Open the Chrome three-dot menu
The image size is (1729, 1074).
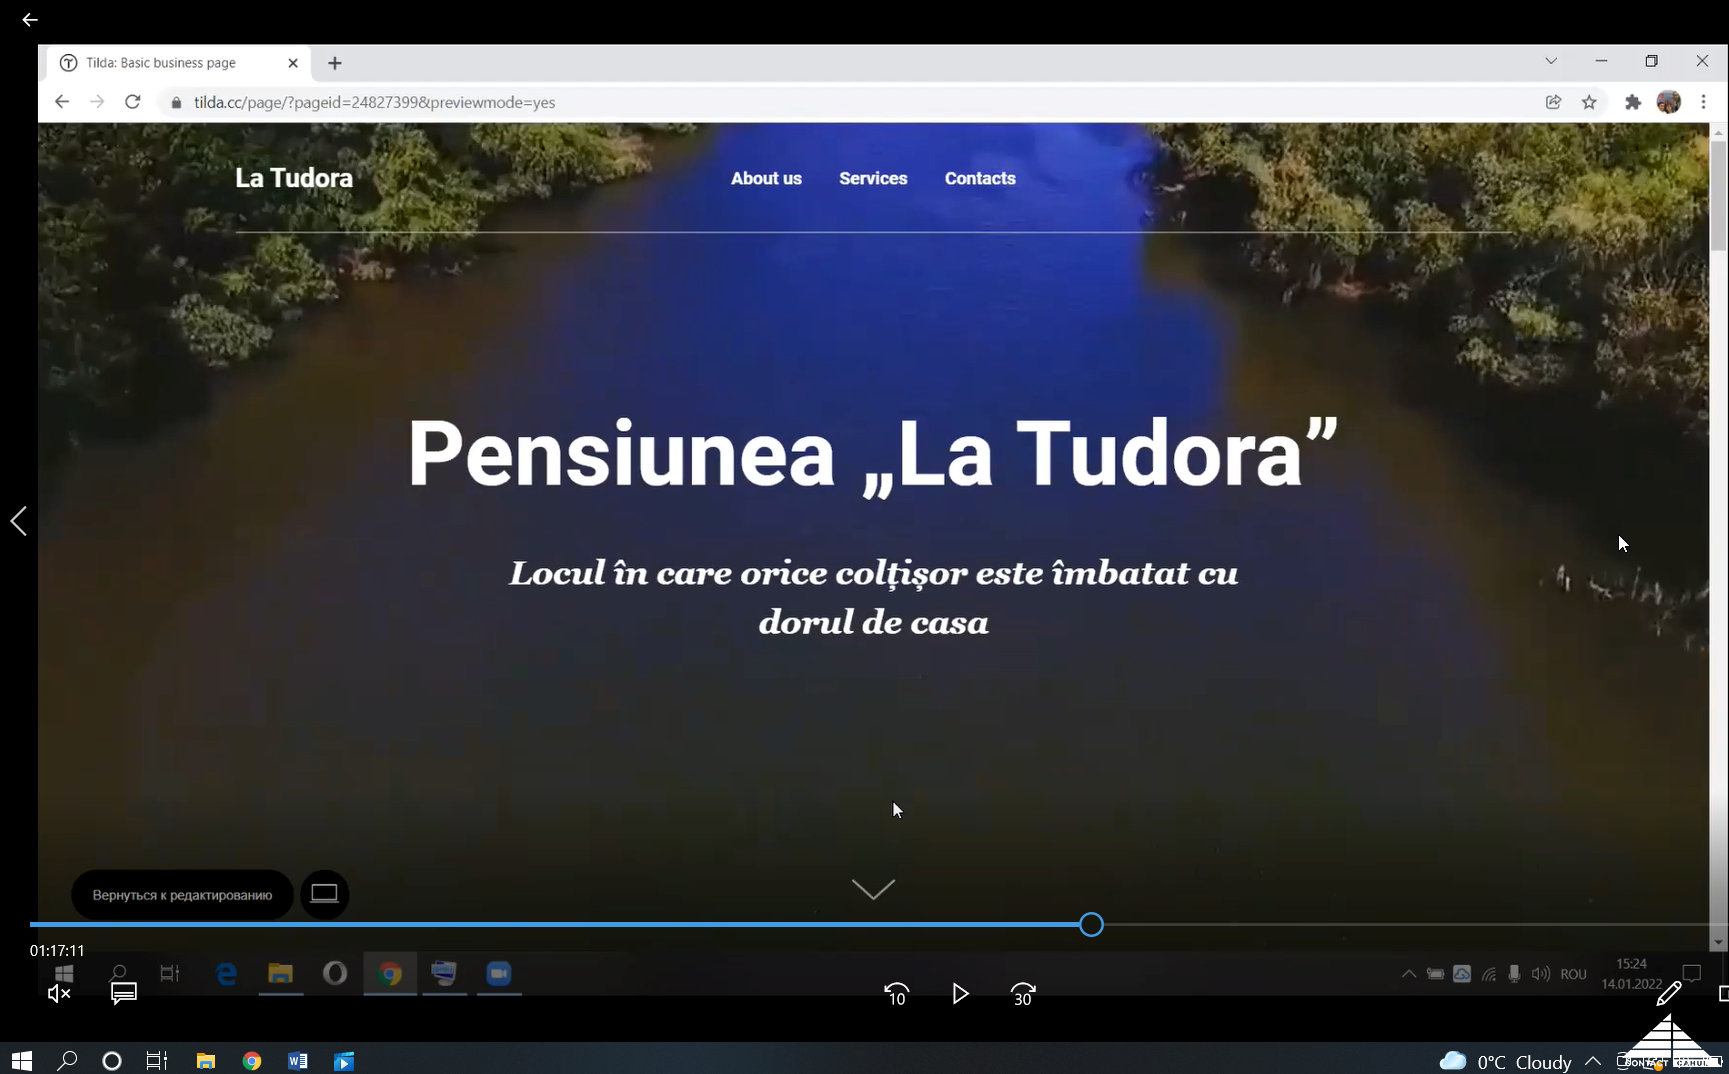pos(1703,102)
